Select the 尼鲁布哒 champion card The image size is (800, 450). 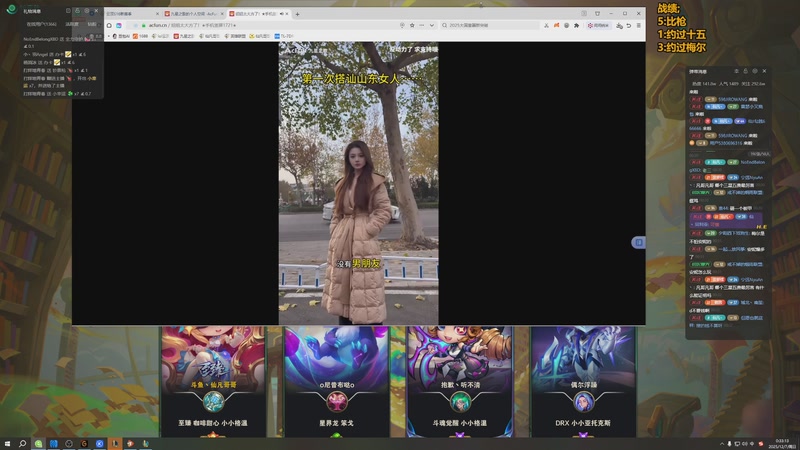tap(336, 382)
